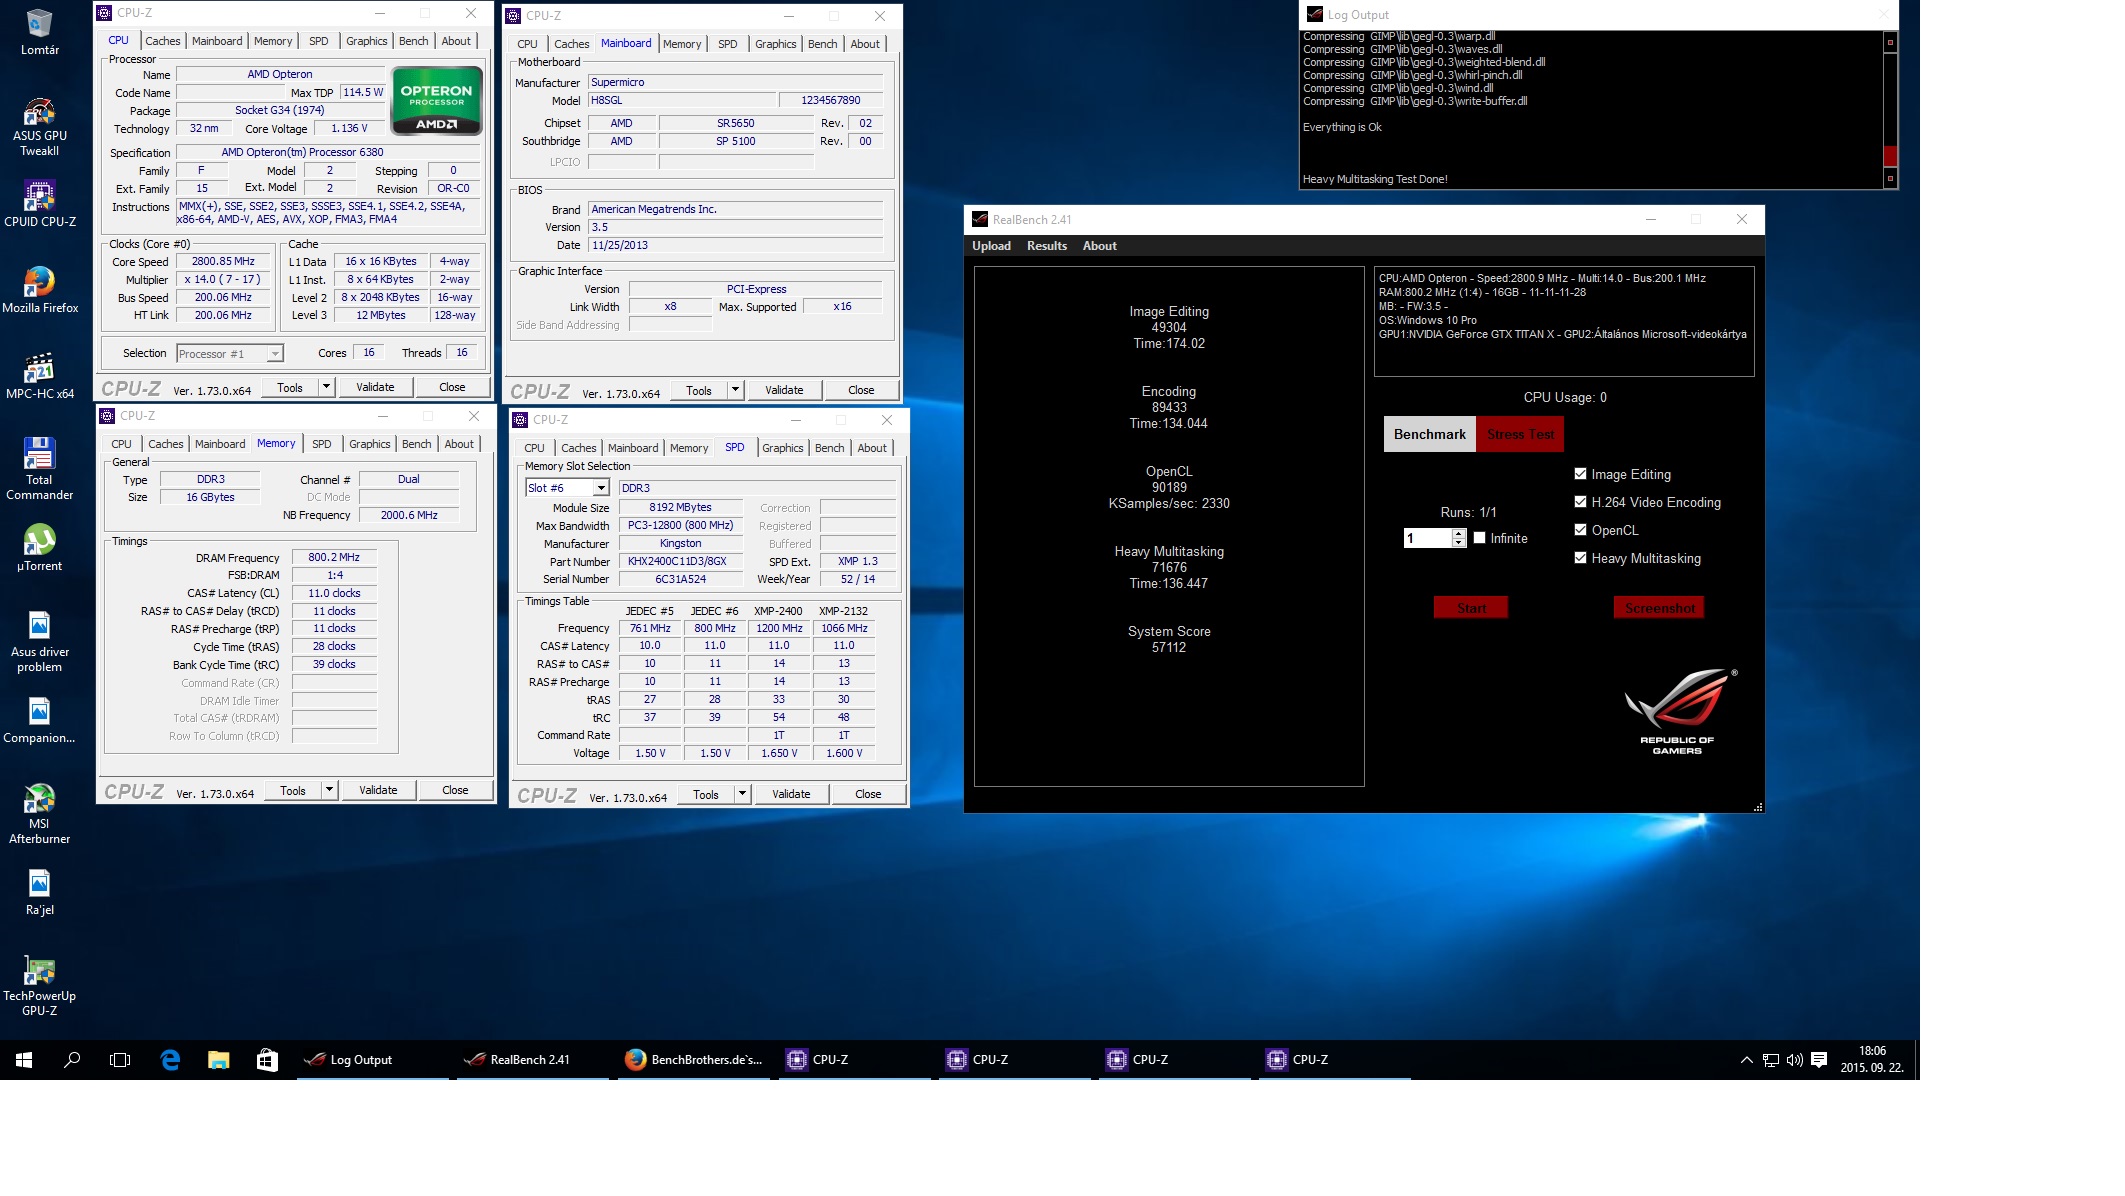Click Validate in the CPU tab window
Screen dimensions: 2125x1196
coord(375,387)
